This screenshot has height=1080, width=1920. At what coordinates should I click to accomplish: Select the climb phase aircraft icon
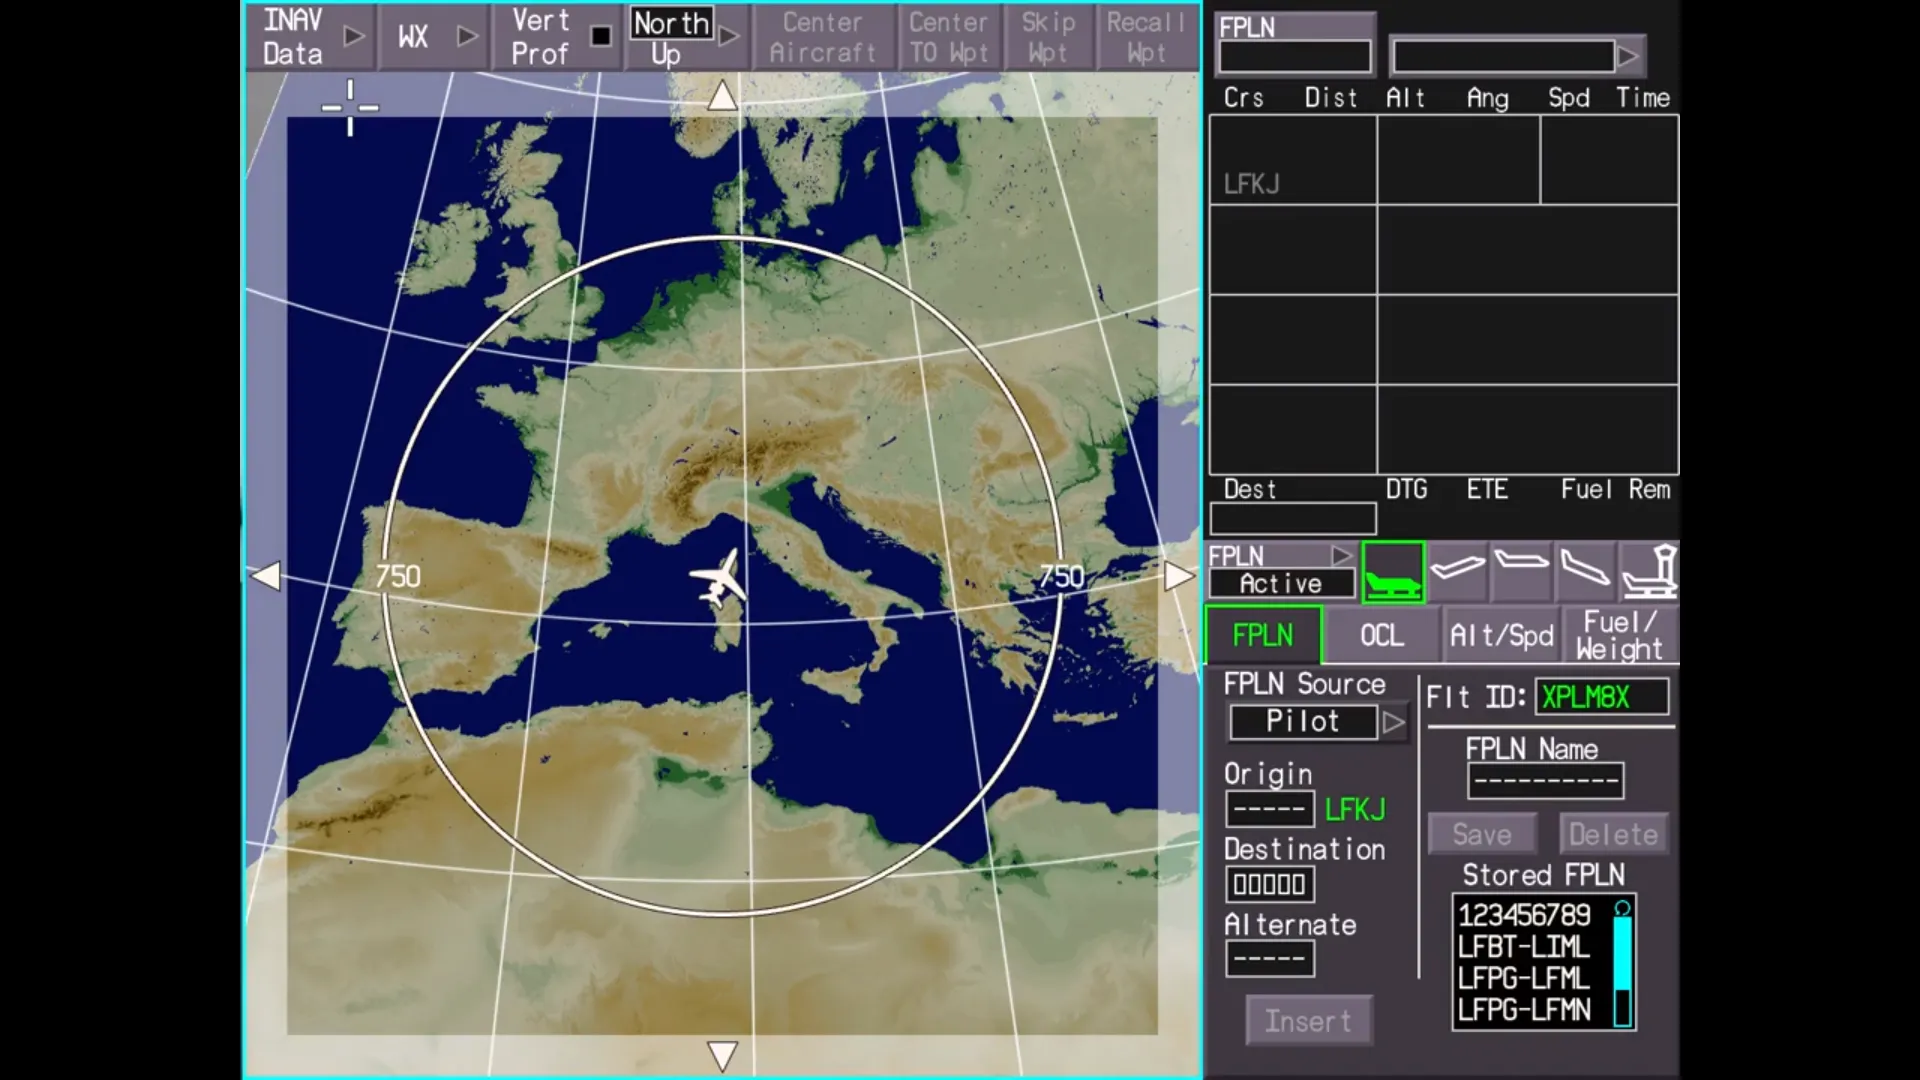[x=1457, y=570]
